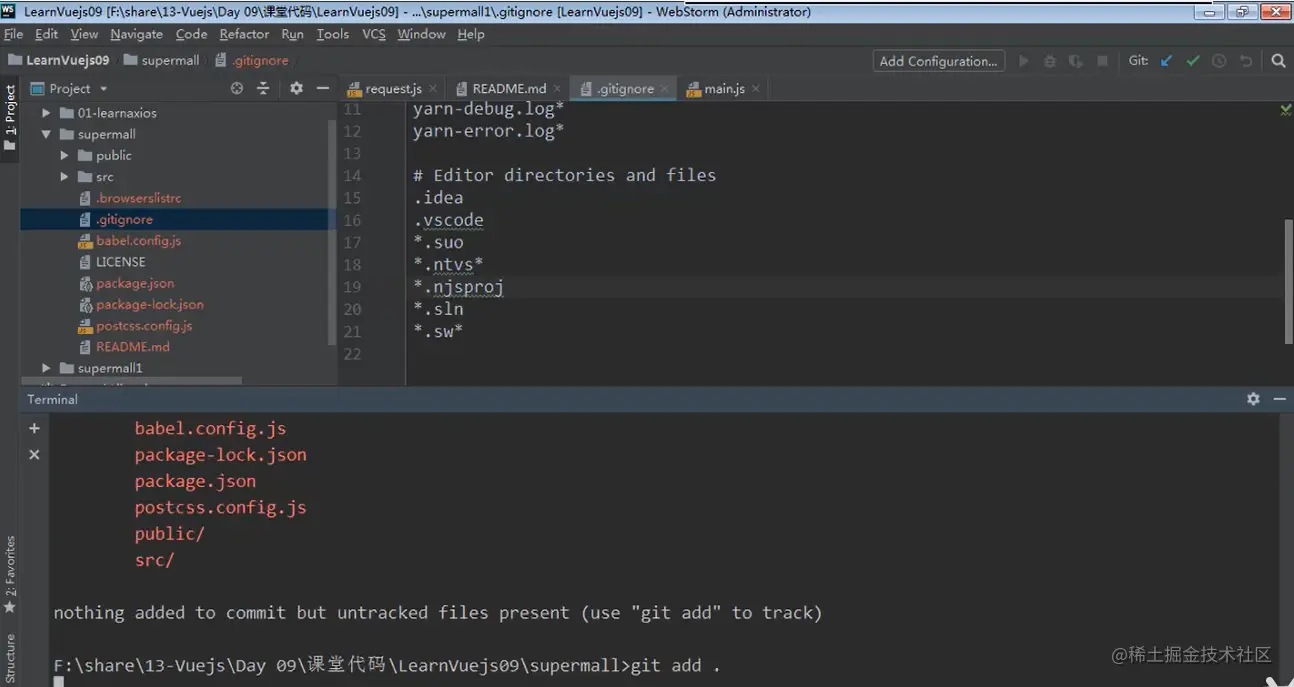Open Terminal panel settings gear
Screen dimensions: 1294x687
1253,399
